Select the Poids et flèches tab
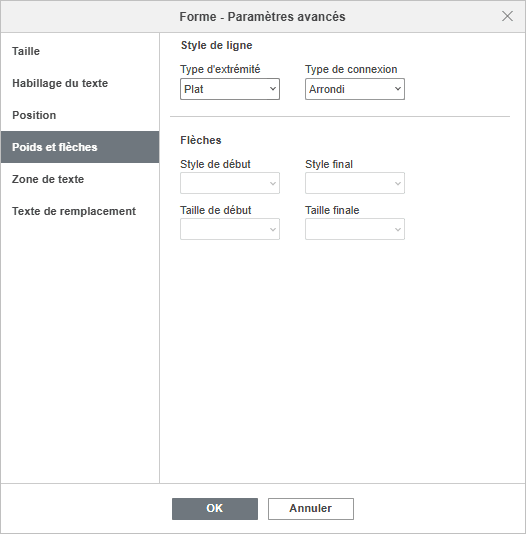The height and width of the screenshot is (534, 526). tap(80, 147)
